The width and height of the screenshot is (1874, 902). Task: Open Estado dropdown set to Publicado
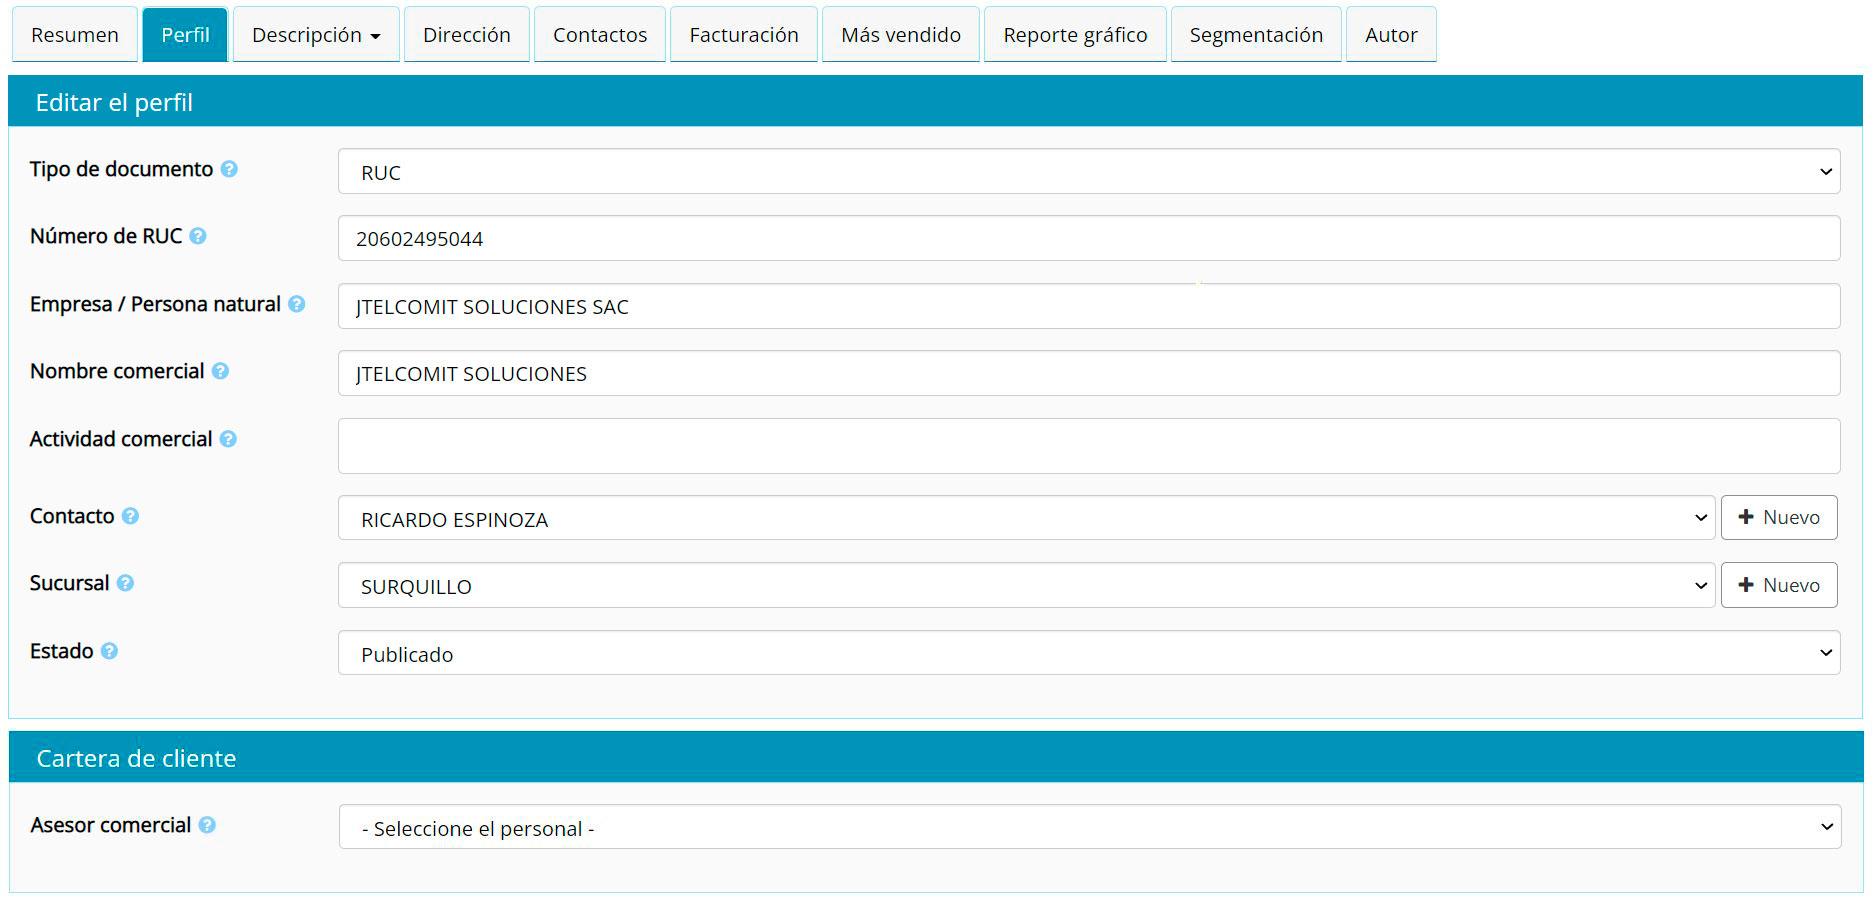(1088, 653)
